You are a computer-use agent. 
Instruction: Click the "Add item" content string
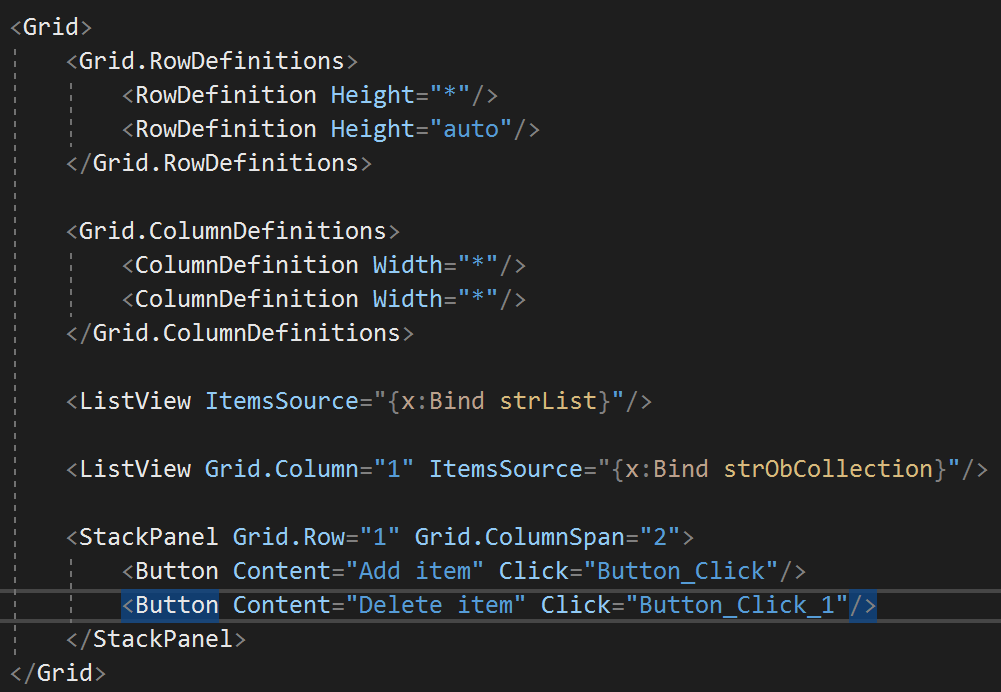414,571
